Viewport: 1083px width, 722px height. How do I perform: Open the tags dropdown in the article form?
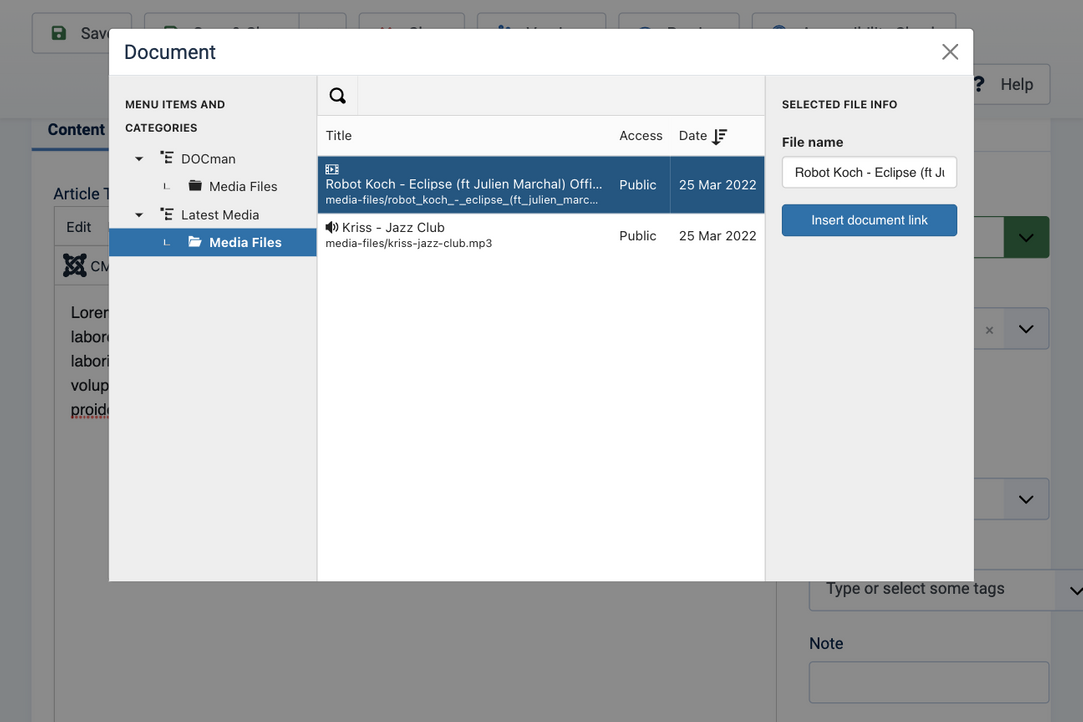coord(1074,590)
